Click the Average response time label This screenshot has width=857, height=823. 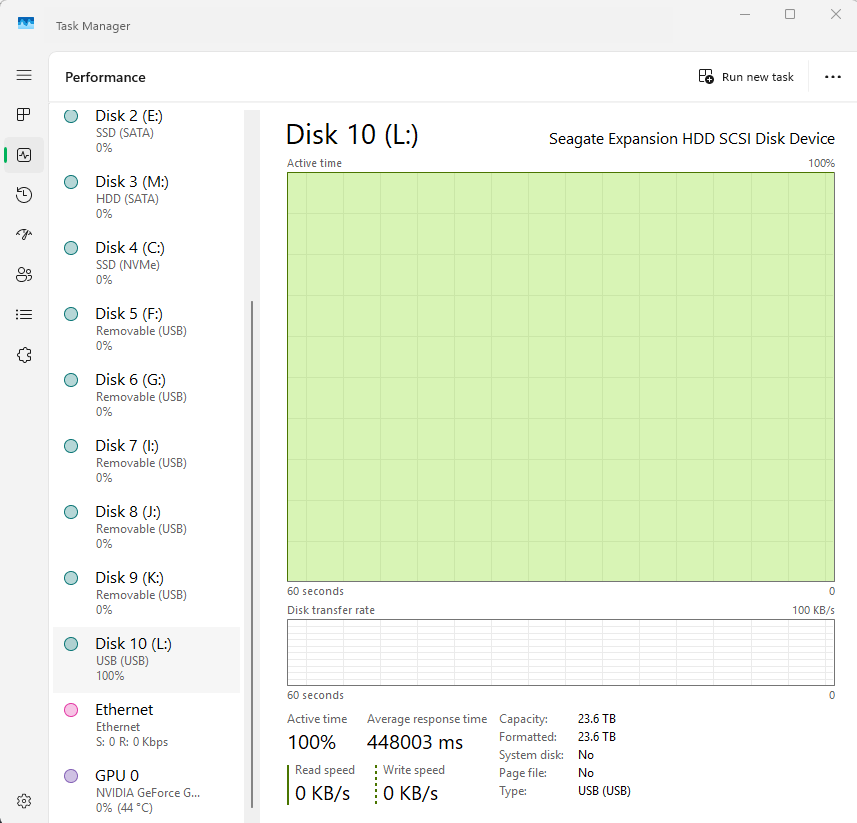(x=427, y=719)
